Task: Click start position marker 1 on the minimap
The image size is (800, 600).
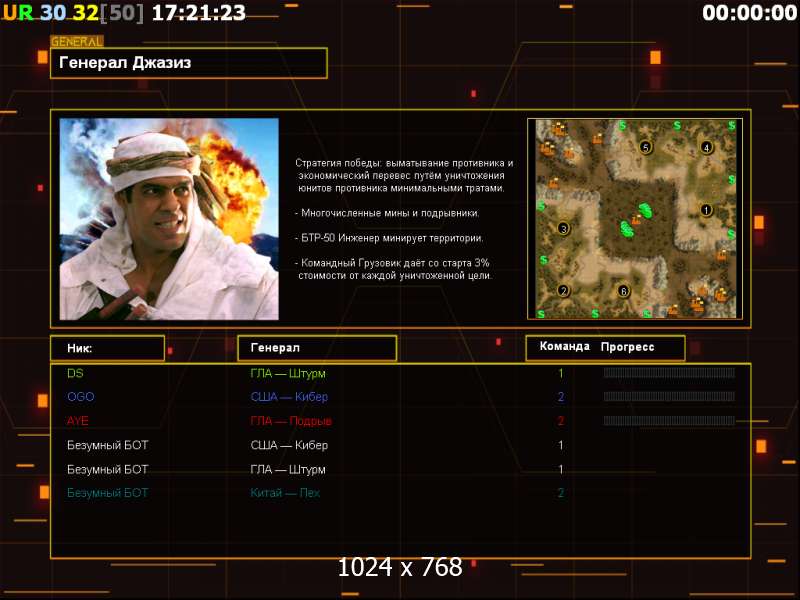Action: (706, 210)
